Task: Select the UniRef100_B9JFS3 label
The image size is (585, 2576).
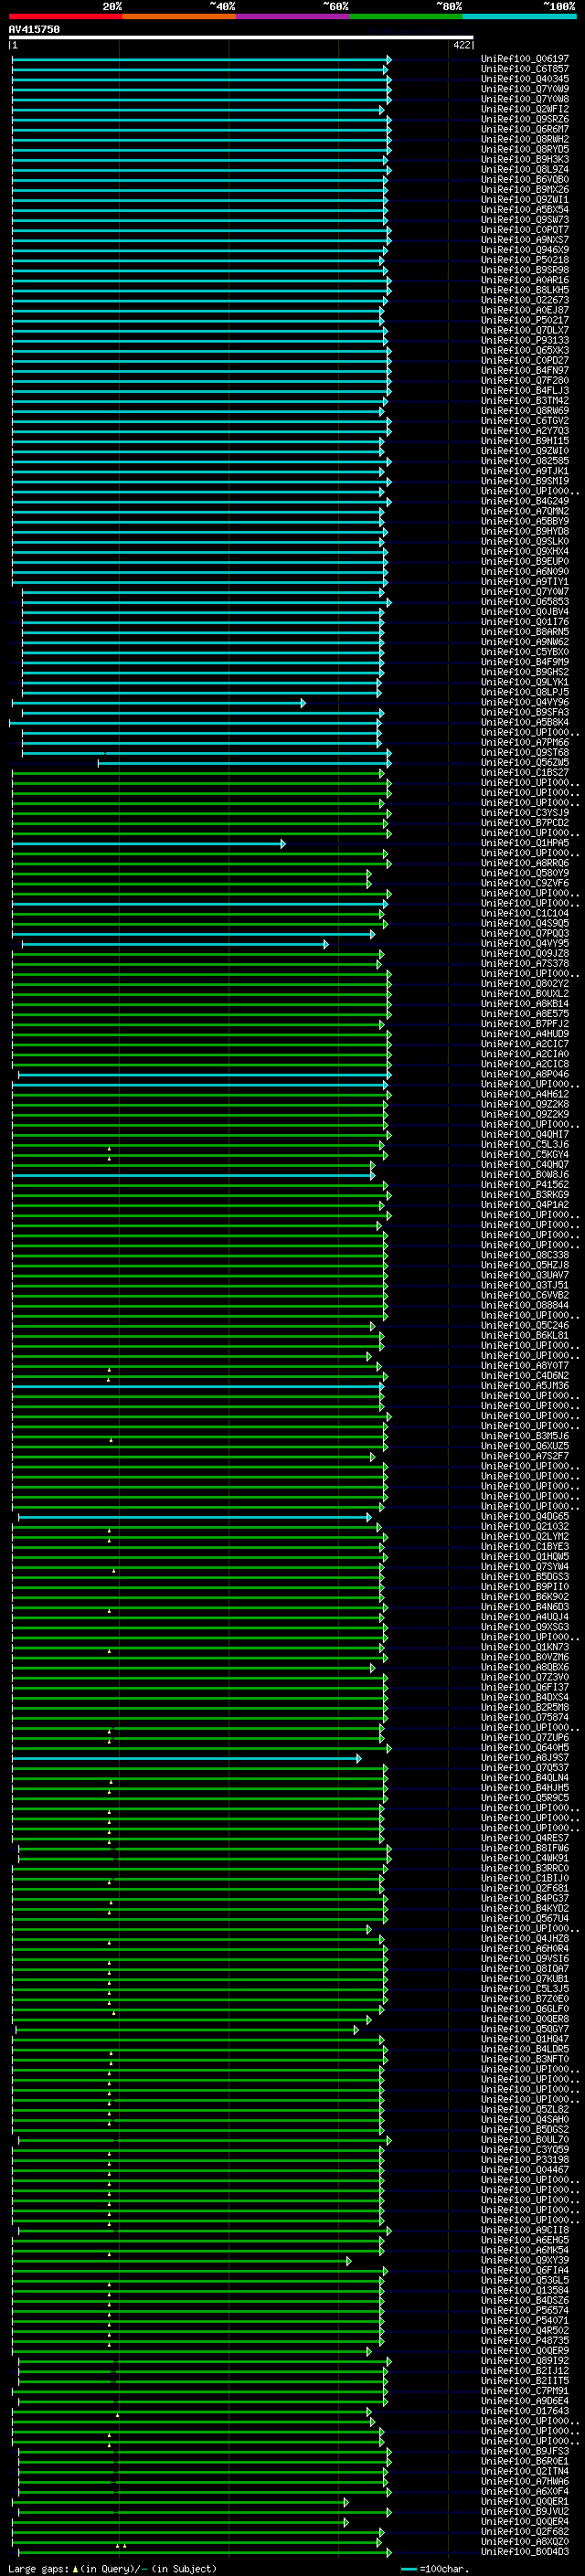Action: tap(525, 2450)
